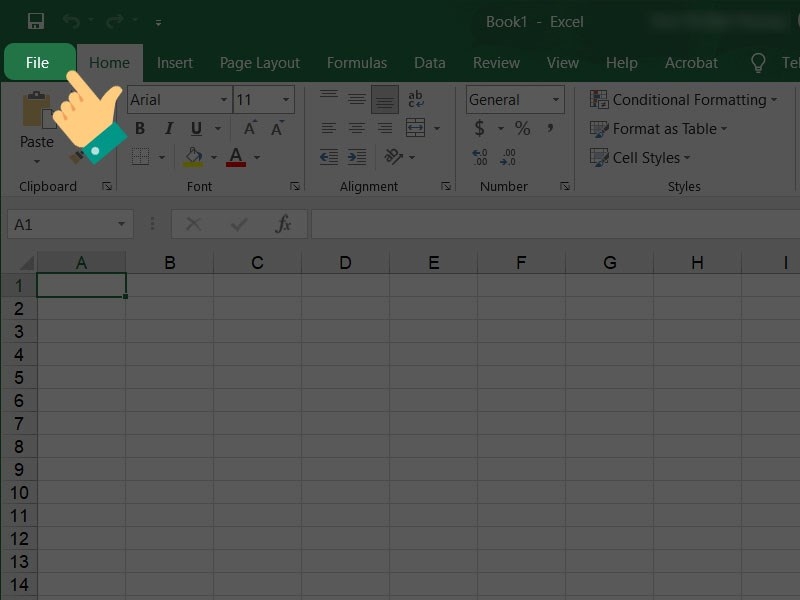The height and width of the screenshot is (600, 800).
Task: Switch to the Formulas ribbon tab
Action: [357, 62]
